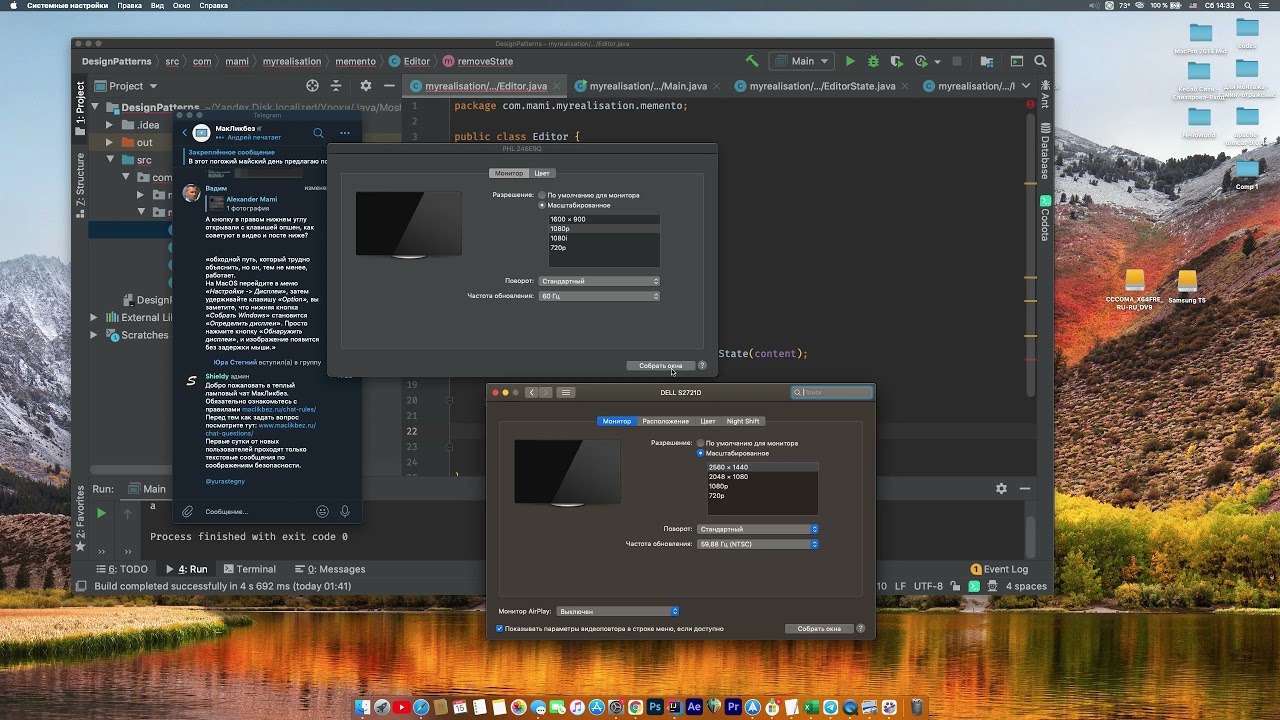Select scaled resolution radio in DELL window

click(x=701, y=453)
